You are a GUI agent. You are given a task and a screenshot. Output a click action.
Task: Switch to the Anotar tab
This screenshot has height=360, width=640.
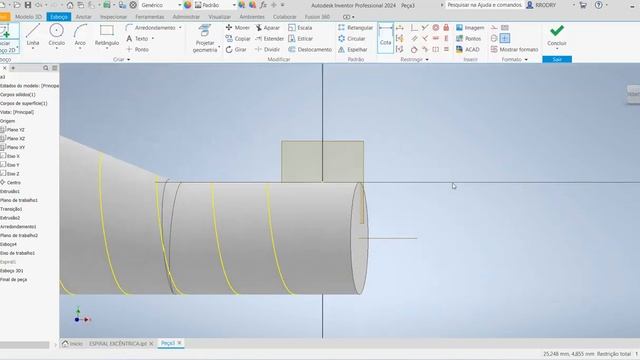(84, 17)
